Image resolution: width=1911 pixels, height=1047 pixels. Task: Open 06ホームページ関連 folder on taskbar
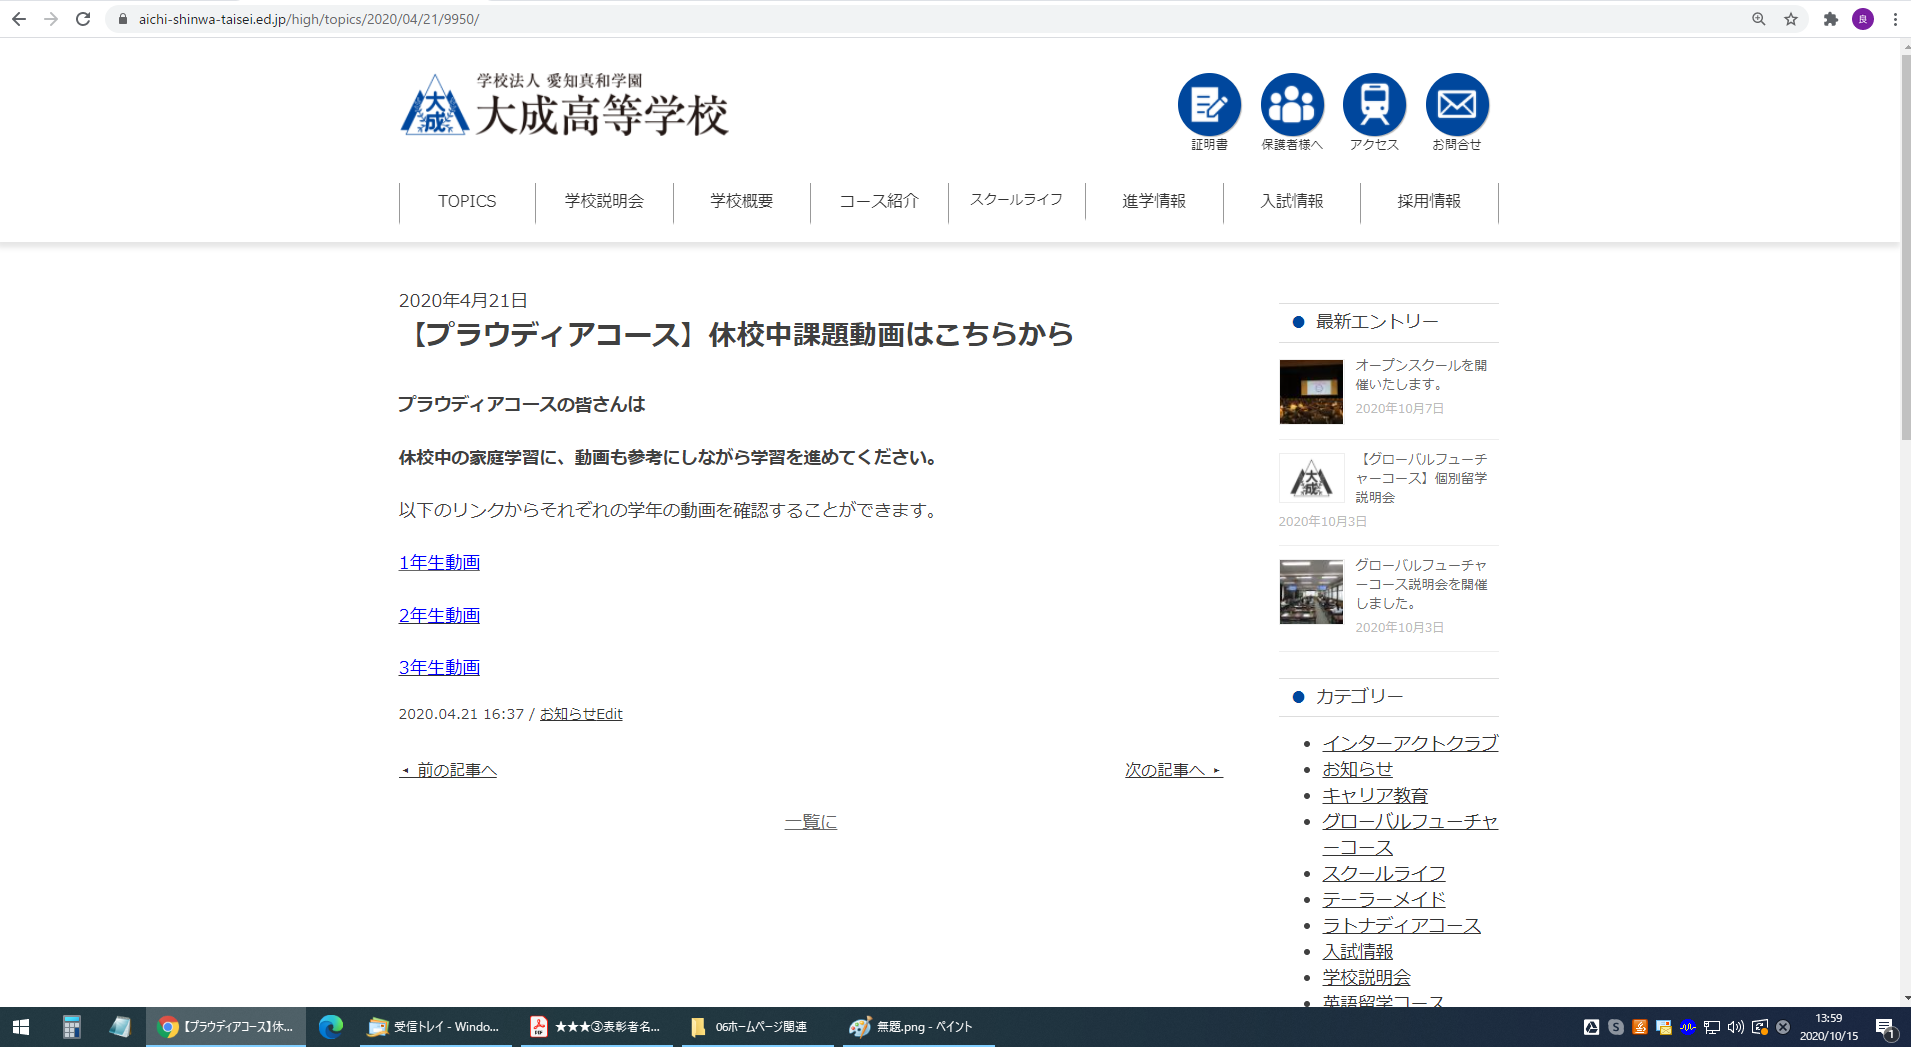(x=758, y=1027)
